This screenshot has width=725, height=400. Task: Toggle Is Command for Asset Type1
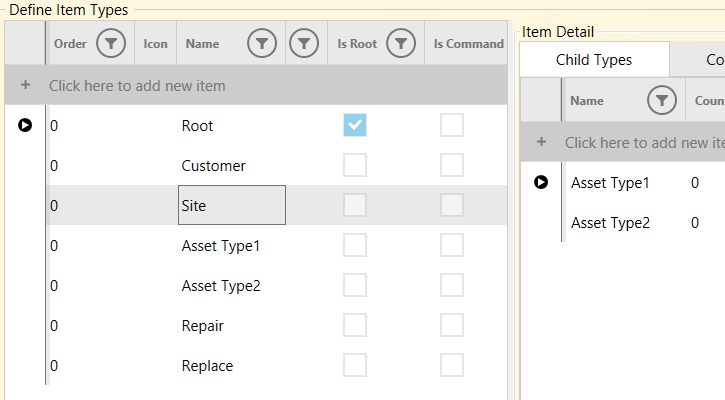coord(452,245)
